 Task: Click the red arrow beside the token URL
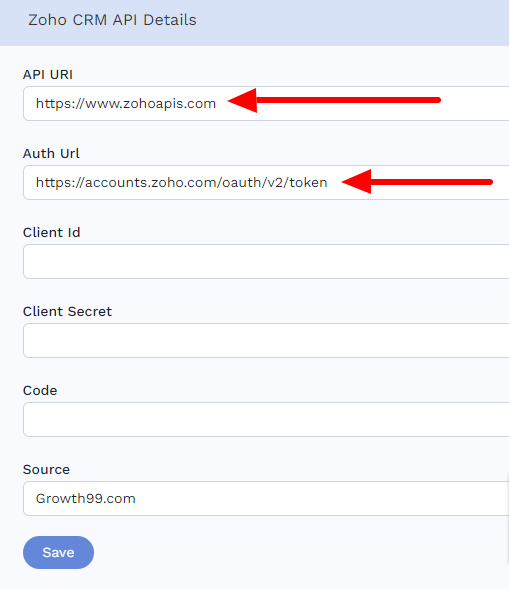[417, 182]
